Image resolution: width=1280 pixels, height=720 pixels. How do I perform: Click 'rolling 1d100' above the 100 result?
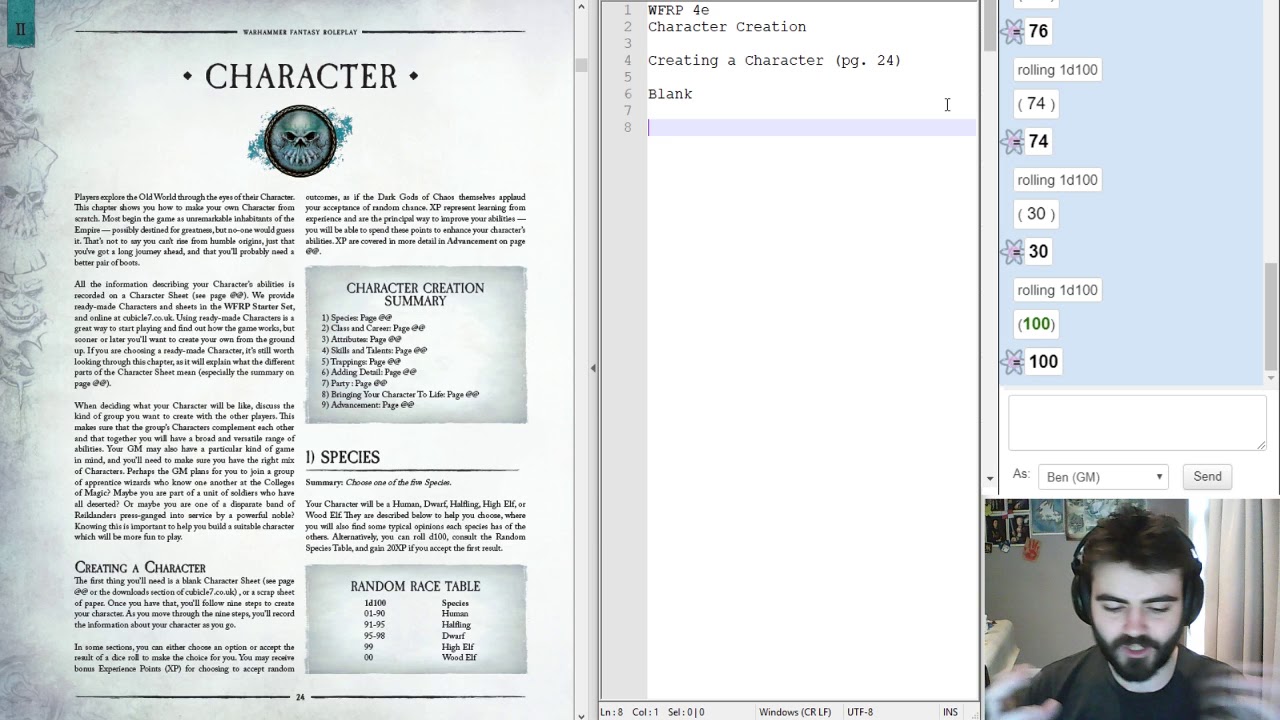coord(1057,290)
